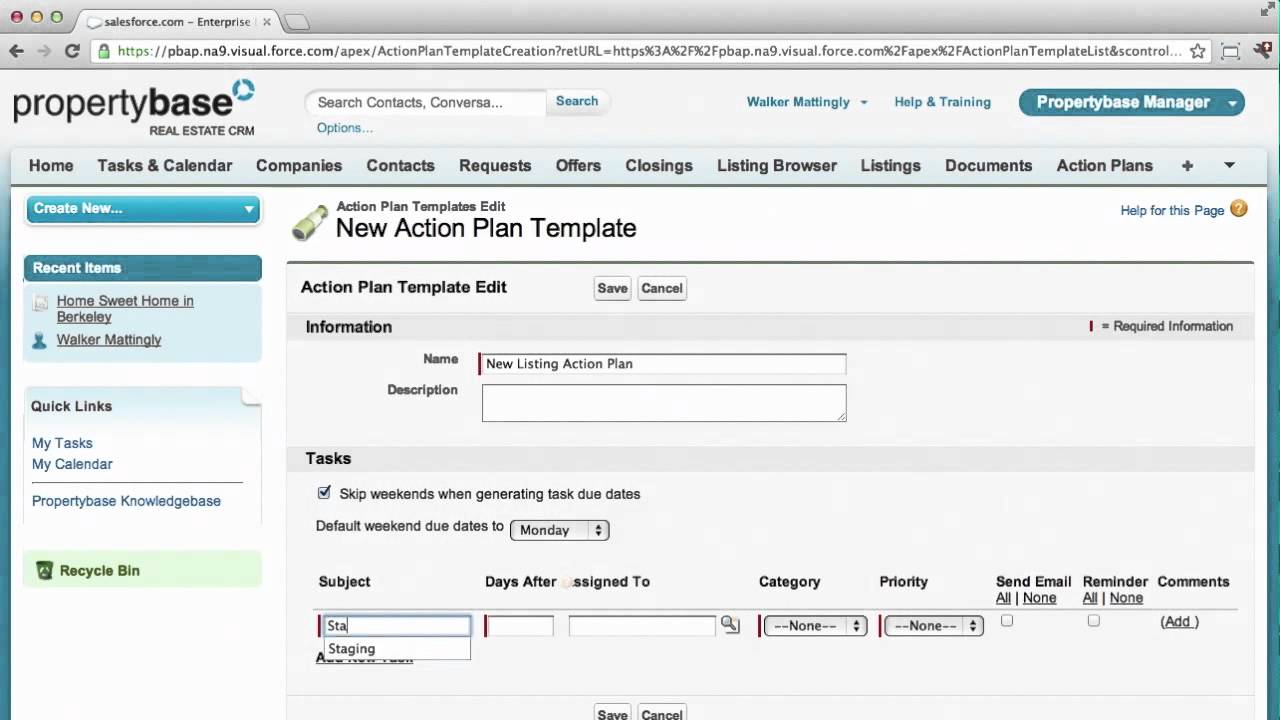The image size is (1280, 720).
Task: Add more tabs with plus icon
Action: pos(1187,166)
